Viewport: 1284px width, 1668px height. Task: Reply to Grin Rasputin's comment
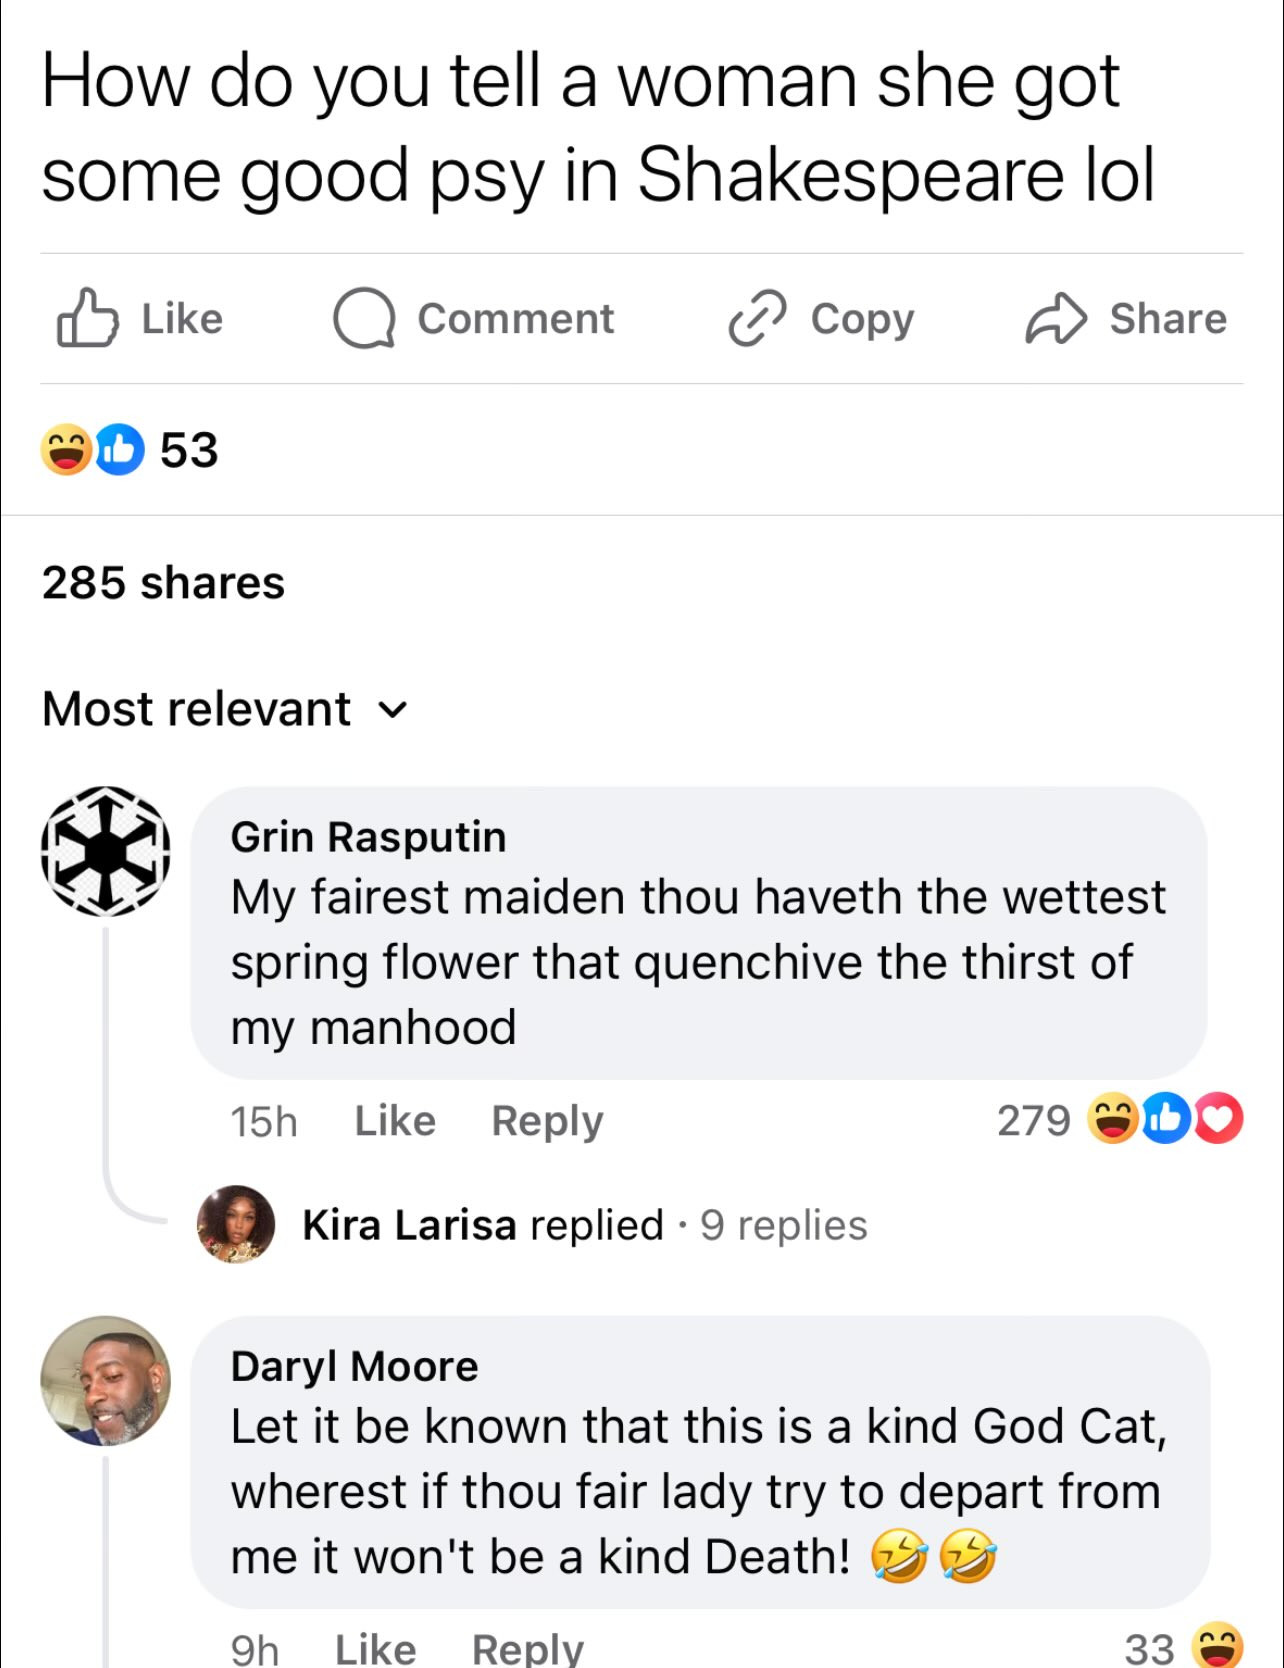(x=547, y=1121)
